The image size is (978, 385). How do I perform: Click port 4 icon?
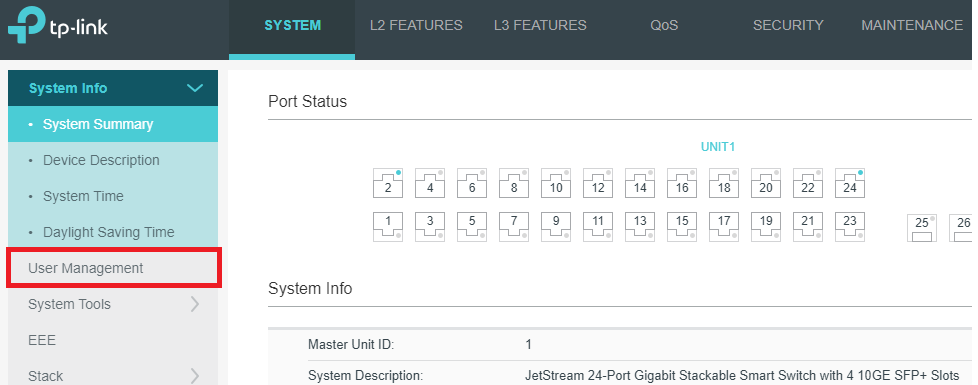[430, 183]
